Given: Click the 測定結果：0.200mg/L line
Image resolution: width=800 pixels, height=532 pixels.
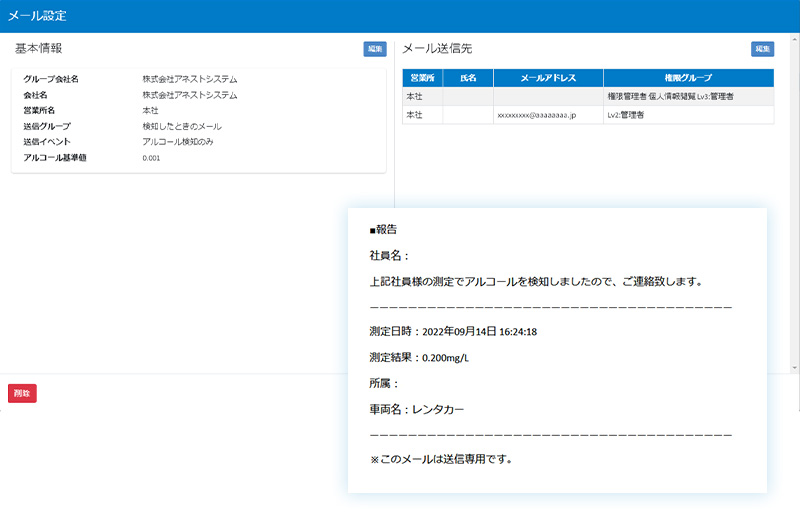Looking at the screenshot, I should 419,358.
